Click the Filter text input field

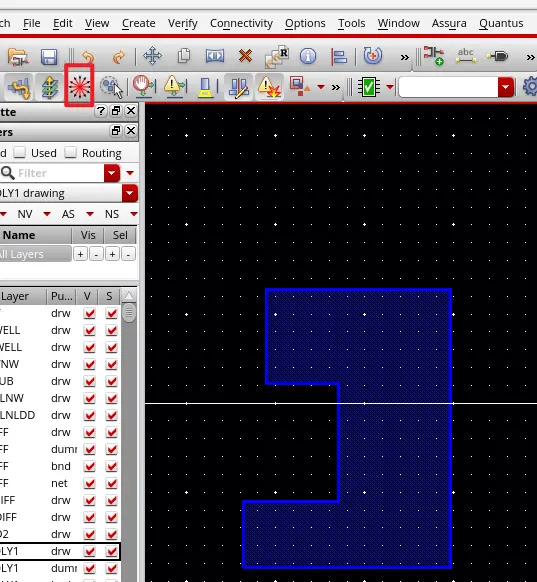click(x=59, y=173)
